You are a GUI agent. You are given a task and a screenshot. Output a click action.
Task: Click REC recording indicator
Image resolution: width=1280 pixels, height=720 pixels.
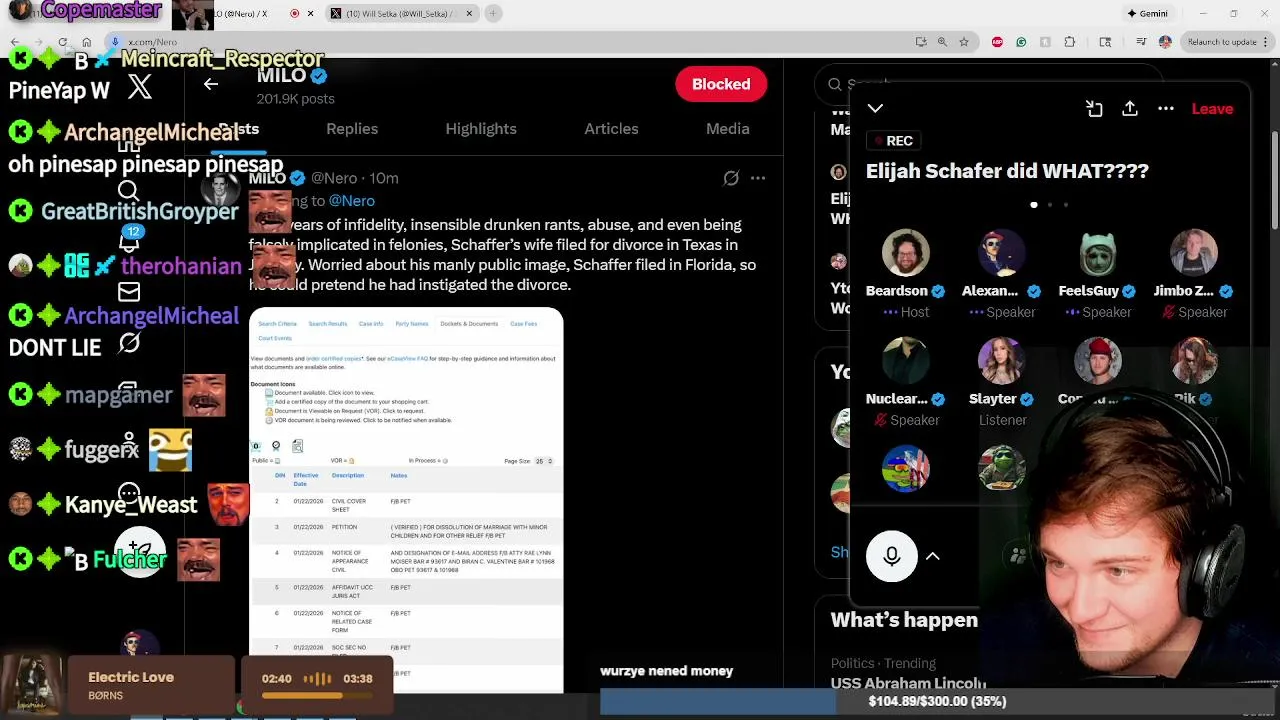(892, 141)
